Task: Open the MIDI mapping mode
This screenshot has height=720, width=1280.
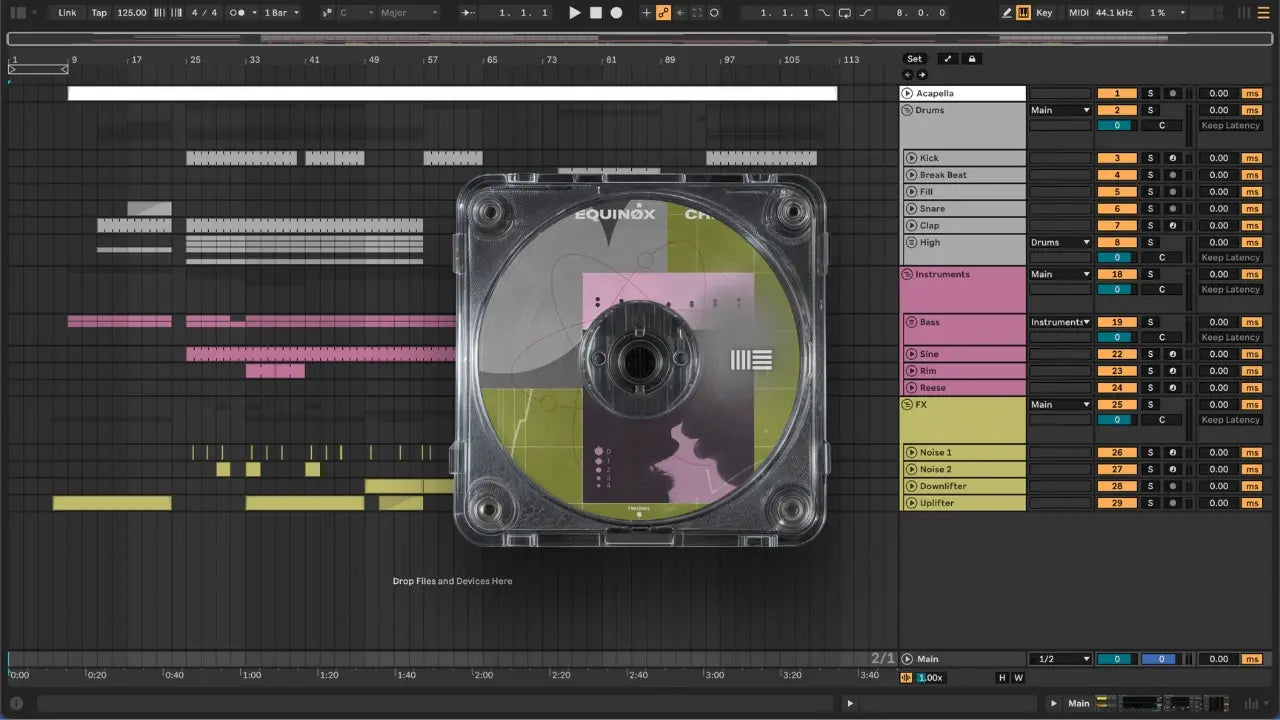Action: tap(1078, 13)
